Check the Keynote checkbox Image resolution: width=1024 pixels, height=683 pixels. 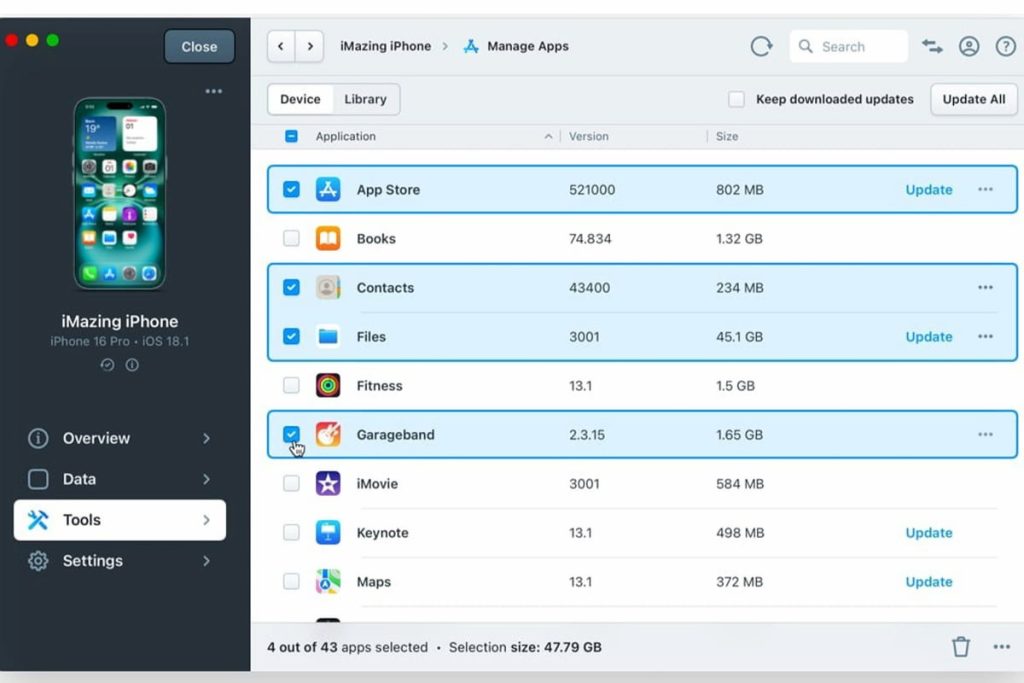(x=291, y=532)
